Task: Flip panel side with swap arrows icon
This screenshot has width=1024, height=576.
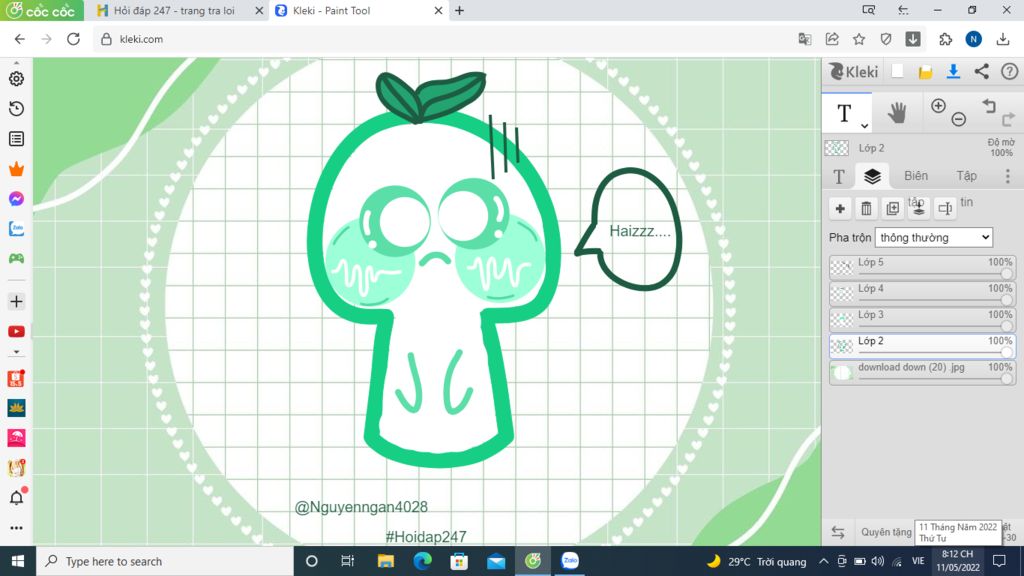Action: [838, 532]
